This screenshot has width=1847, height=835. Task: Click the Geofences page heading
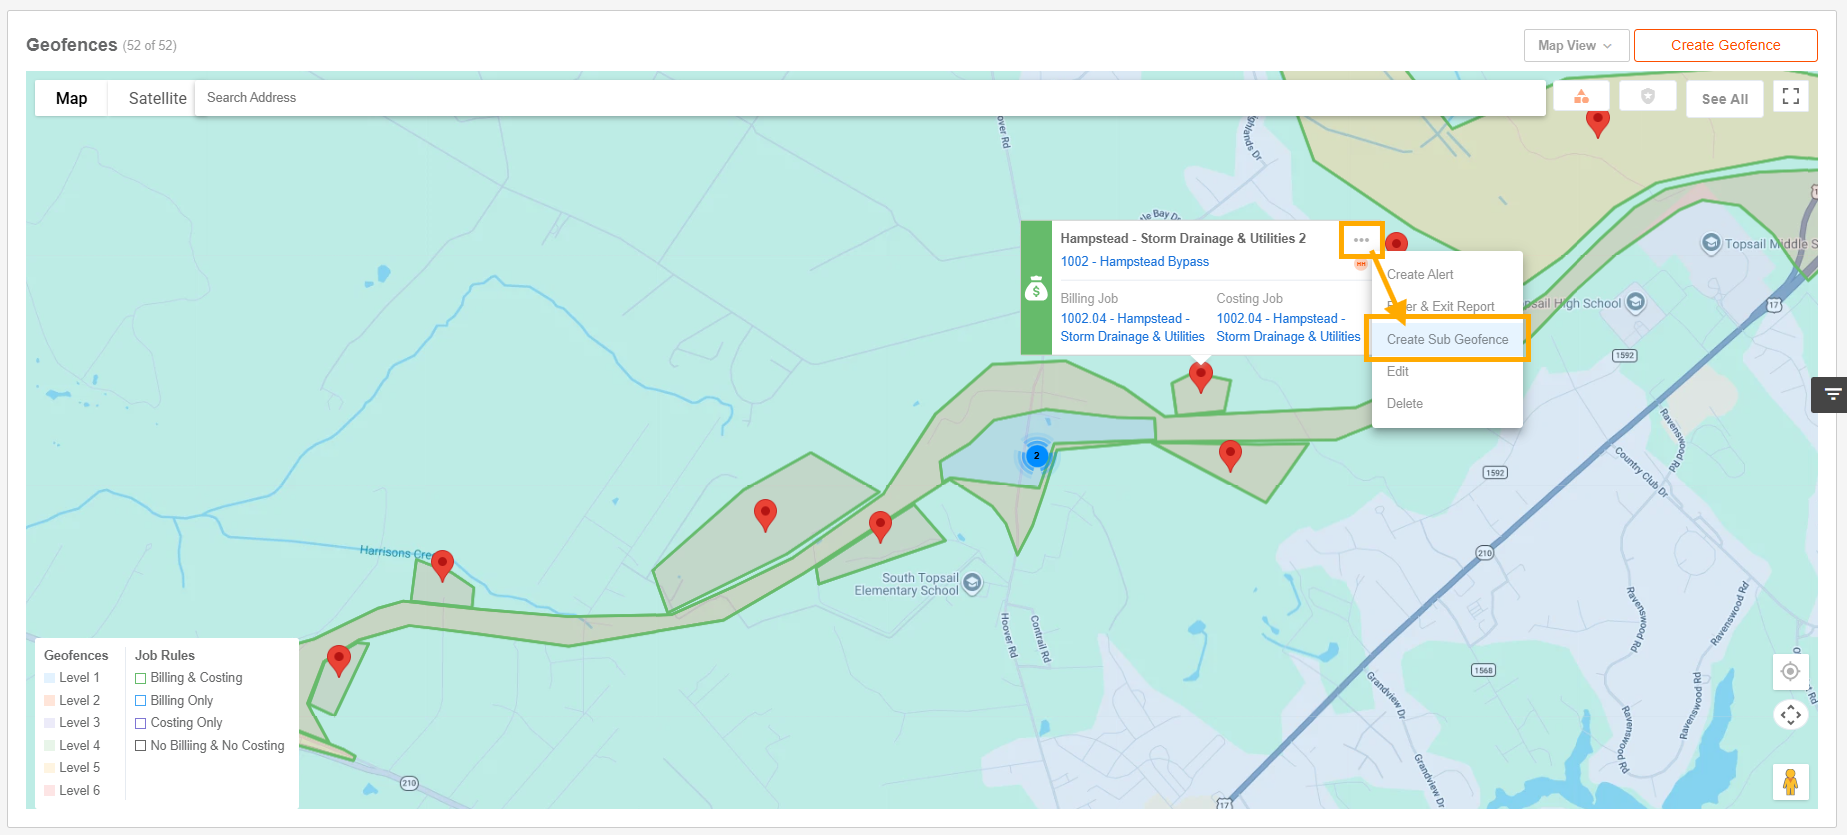tap(72, 45)
